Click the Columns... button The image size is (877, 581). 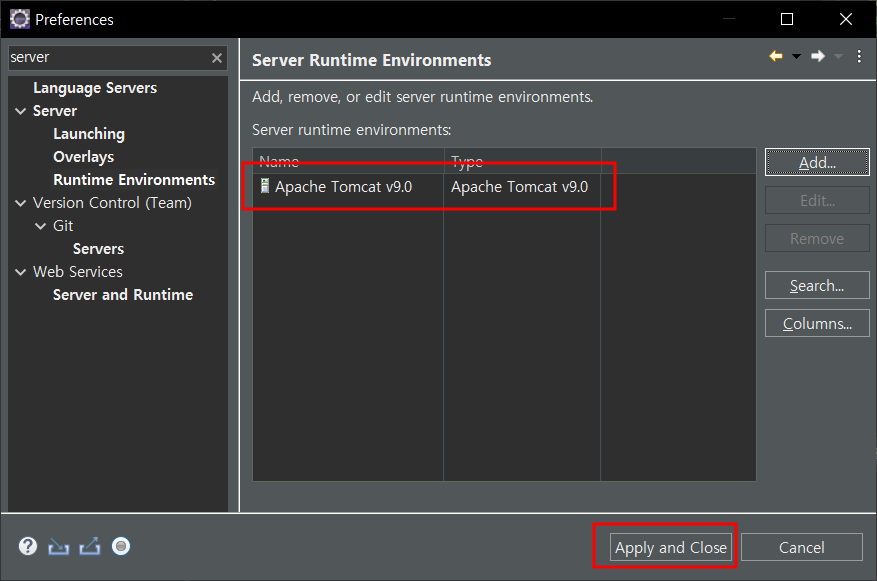click(x=817, y=323)
